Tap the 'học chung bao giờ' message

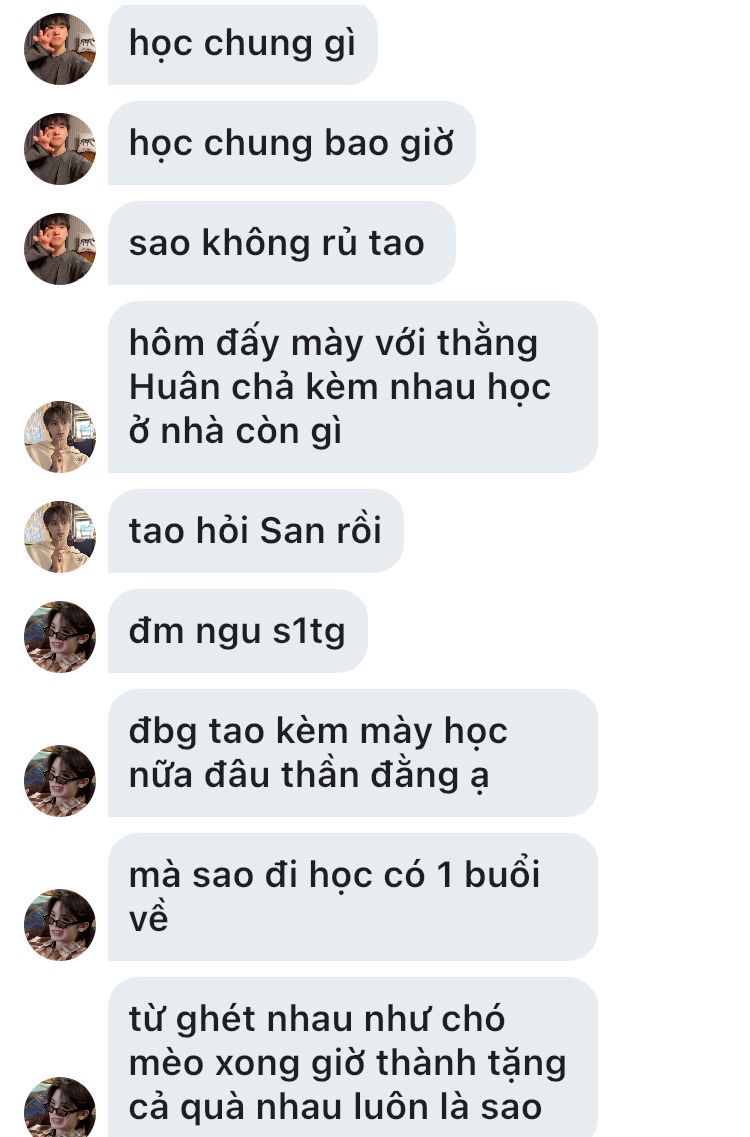[x=292, y=143]
